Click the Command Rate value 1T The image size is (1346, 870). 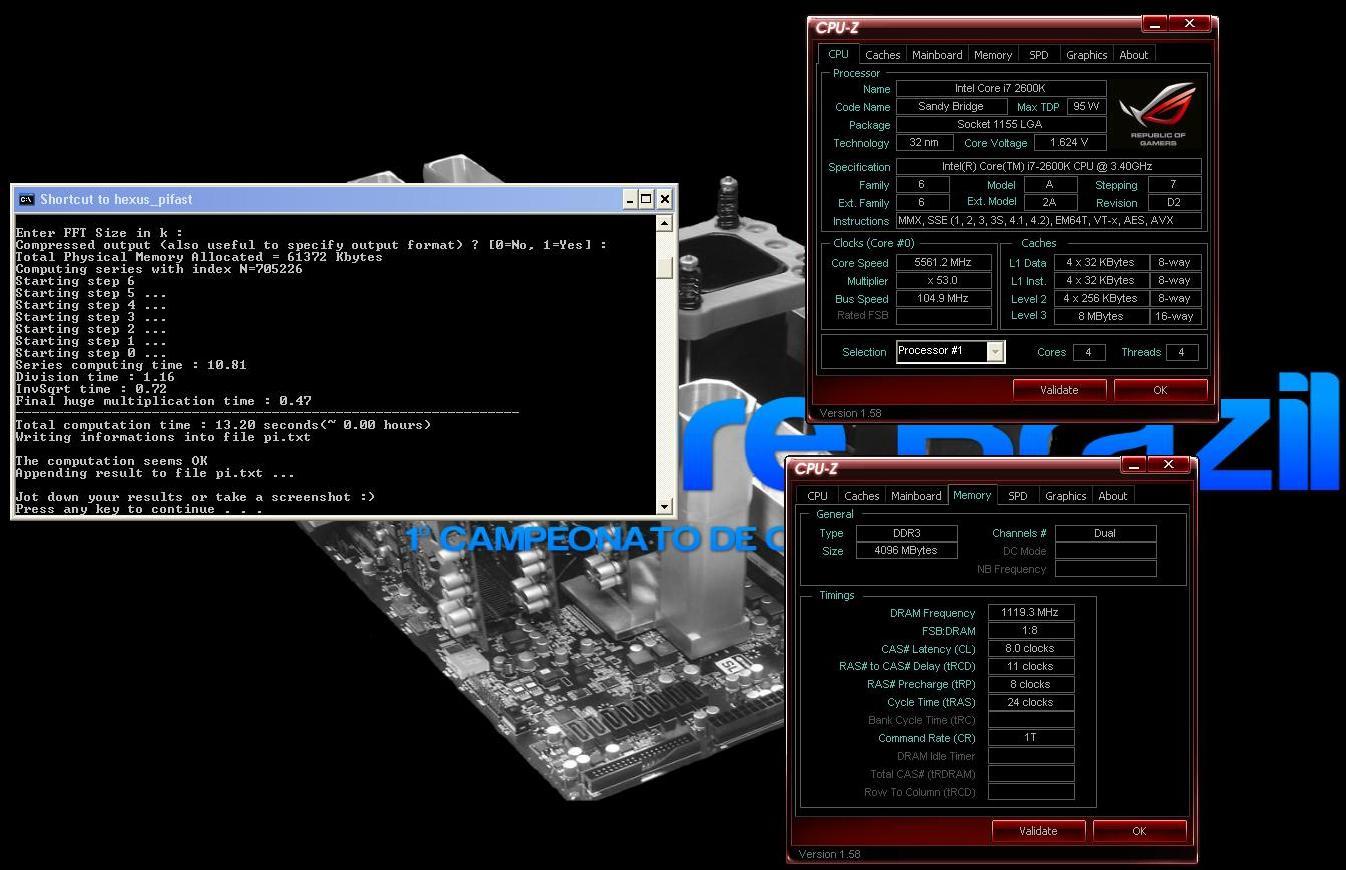click(x=1031, y=738)
